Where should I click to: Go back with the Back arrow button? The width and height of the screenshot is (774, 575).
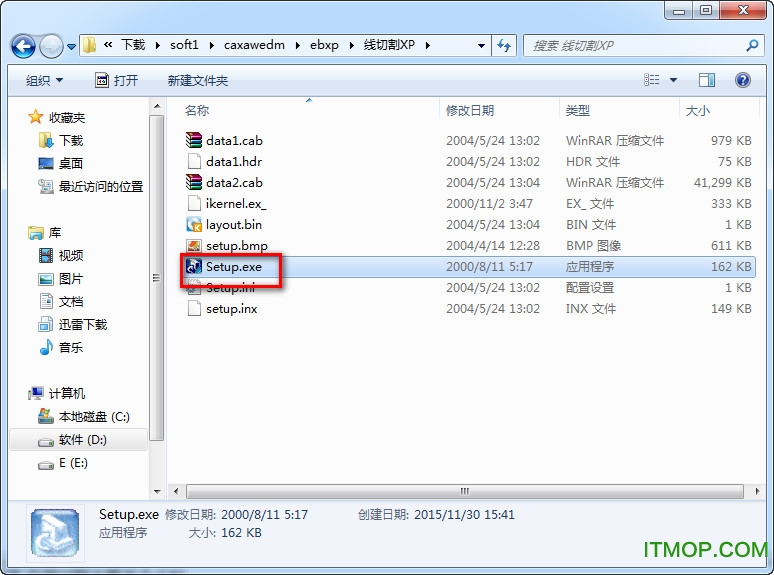click(x=23, y=46)
